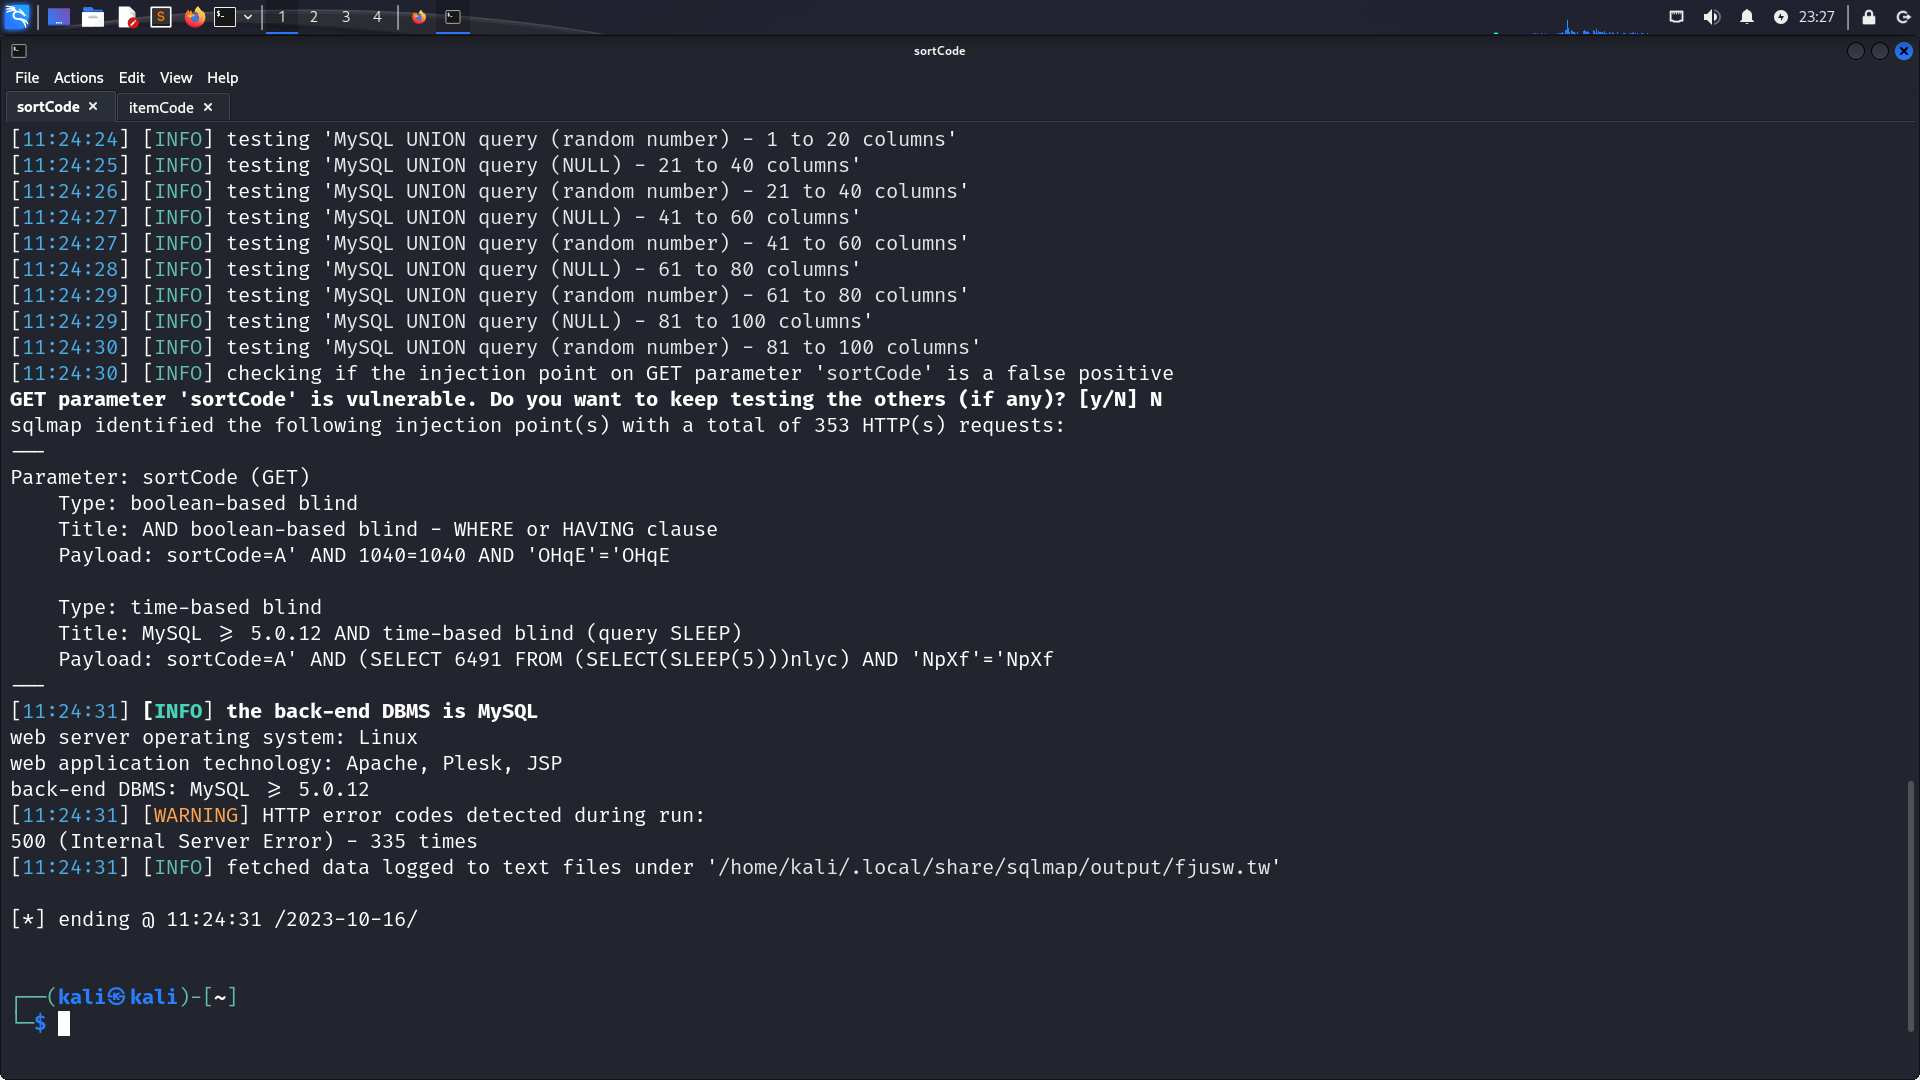Open the notifications bell
The height and width of the screenshot is (1080, 1920).
1747,17
